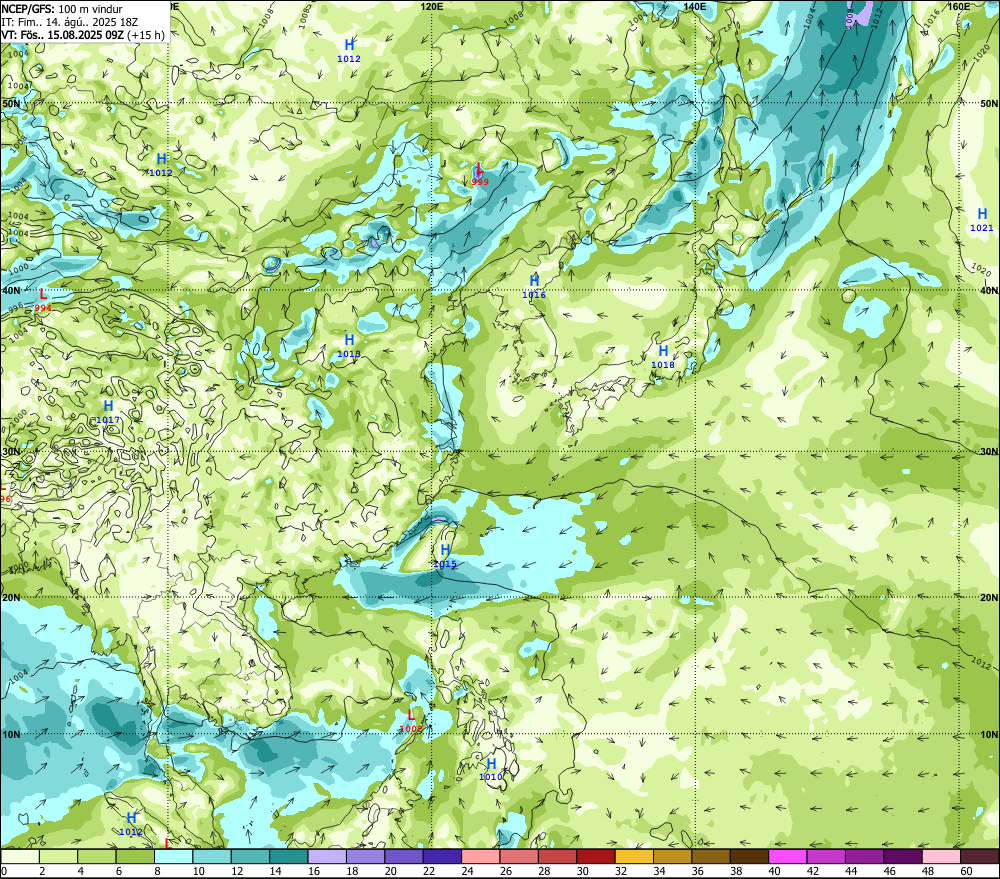
Task: Pick the 38–40 dark brown legend swatch
Action: (749, 856)
